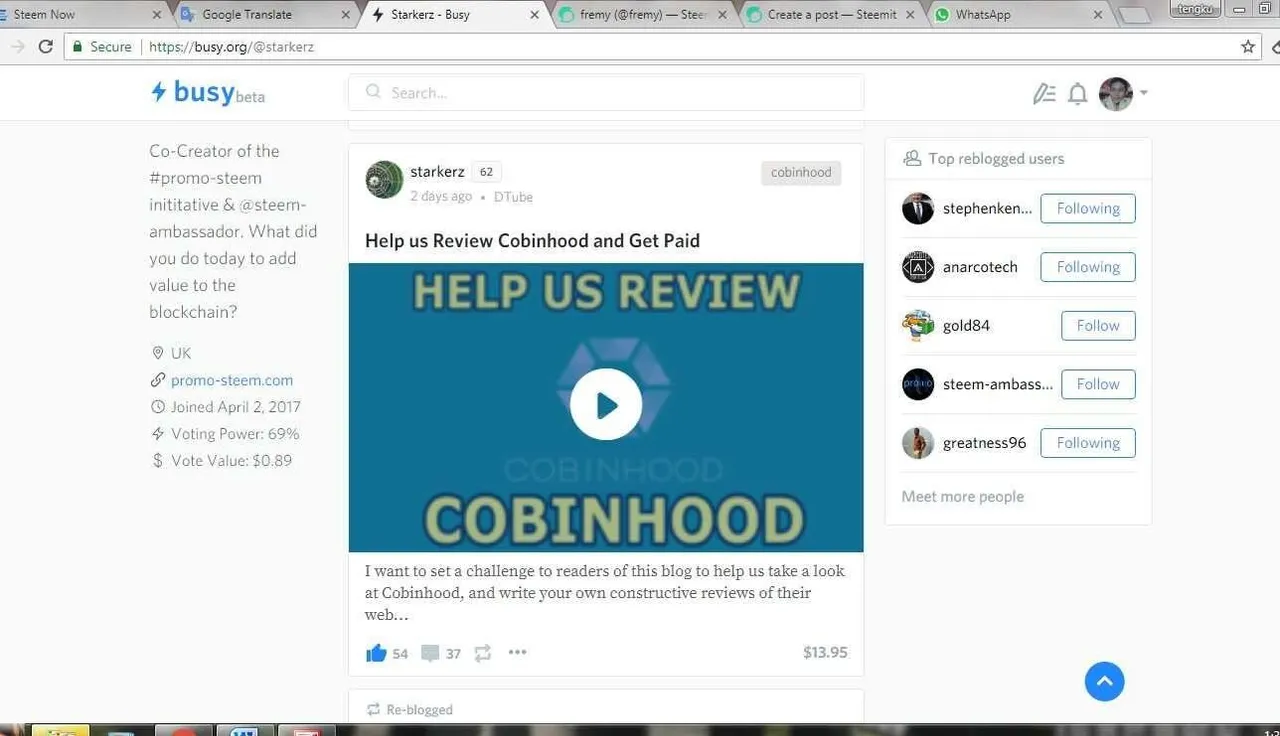Reblog the Cobinhood post

(x=483, y=653)
